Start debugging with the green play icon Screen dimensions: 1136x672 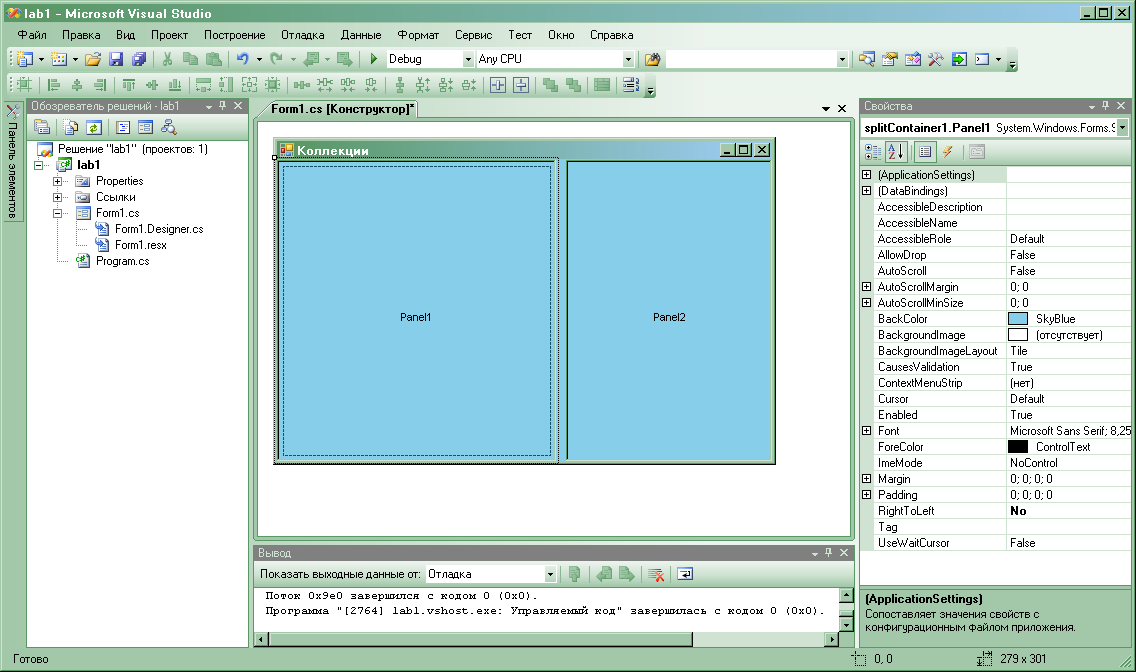(x=373, y=59)
